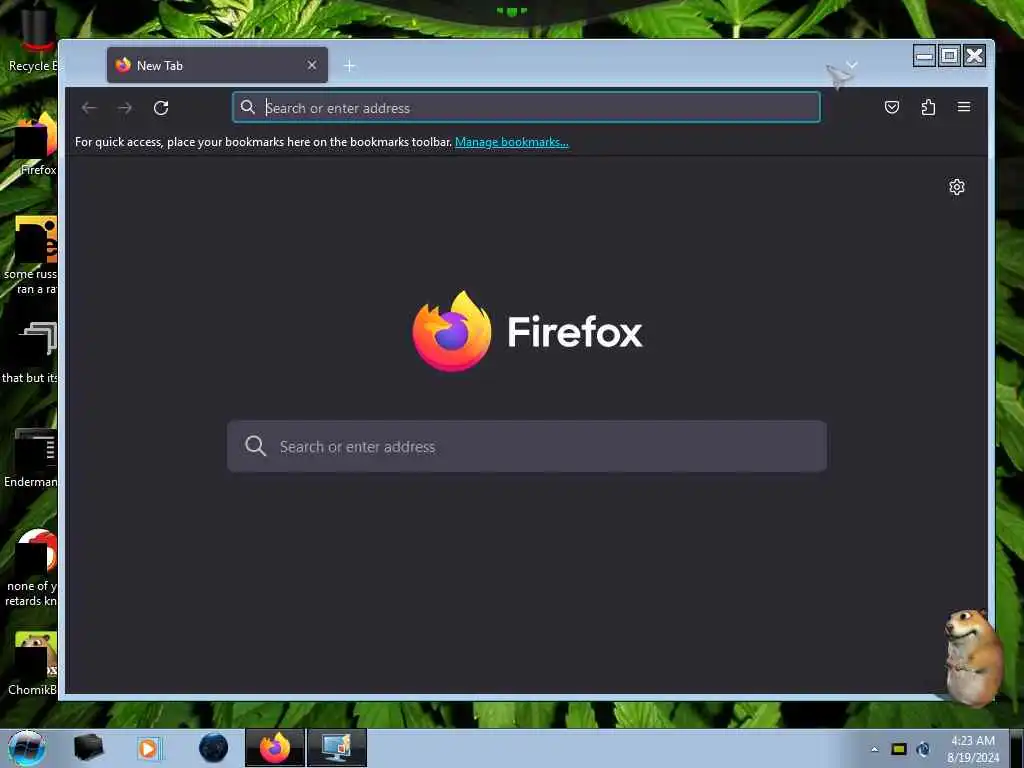Go forward using the forward arrow

click(x=125, y=108)
